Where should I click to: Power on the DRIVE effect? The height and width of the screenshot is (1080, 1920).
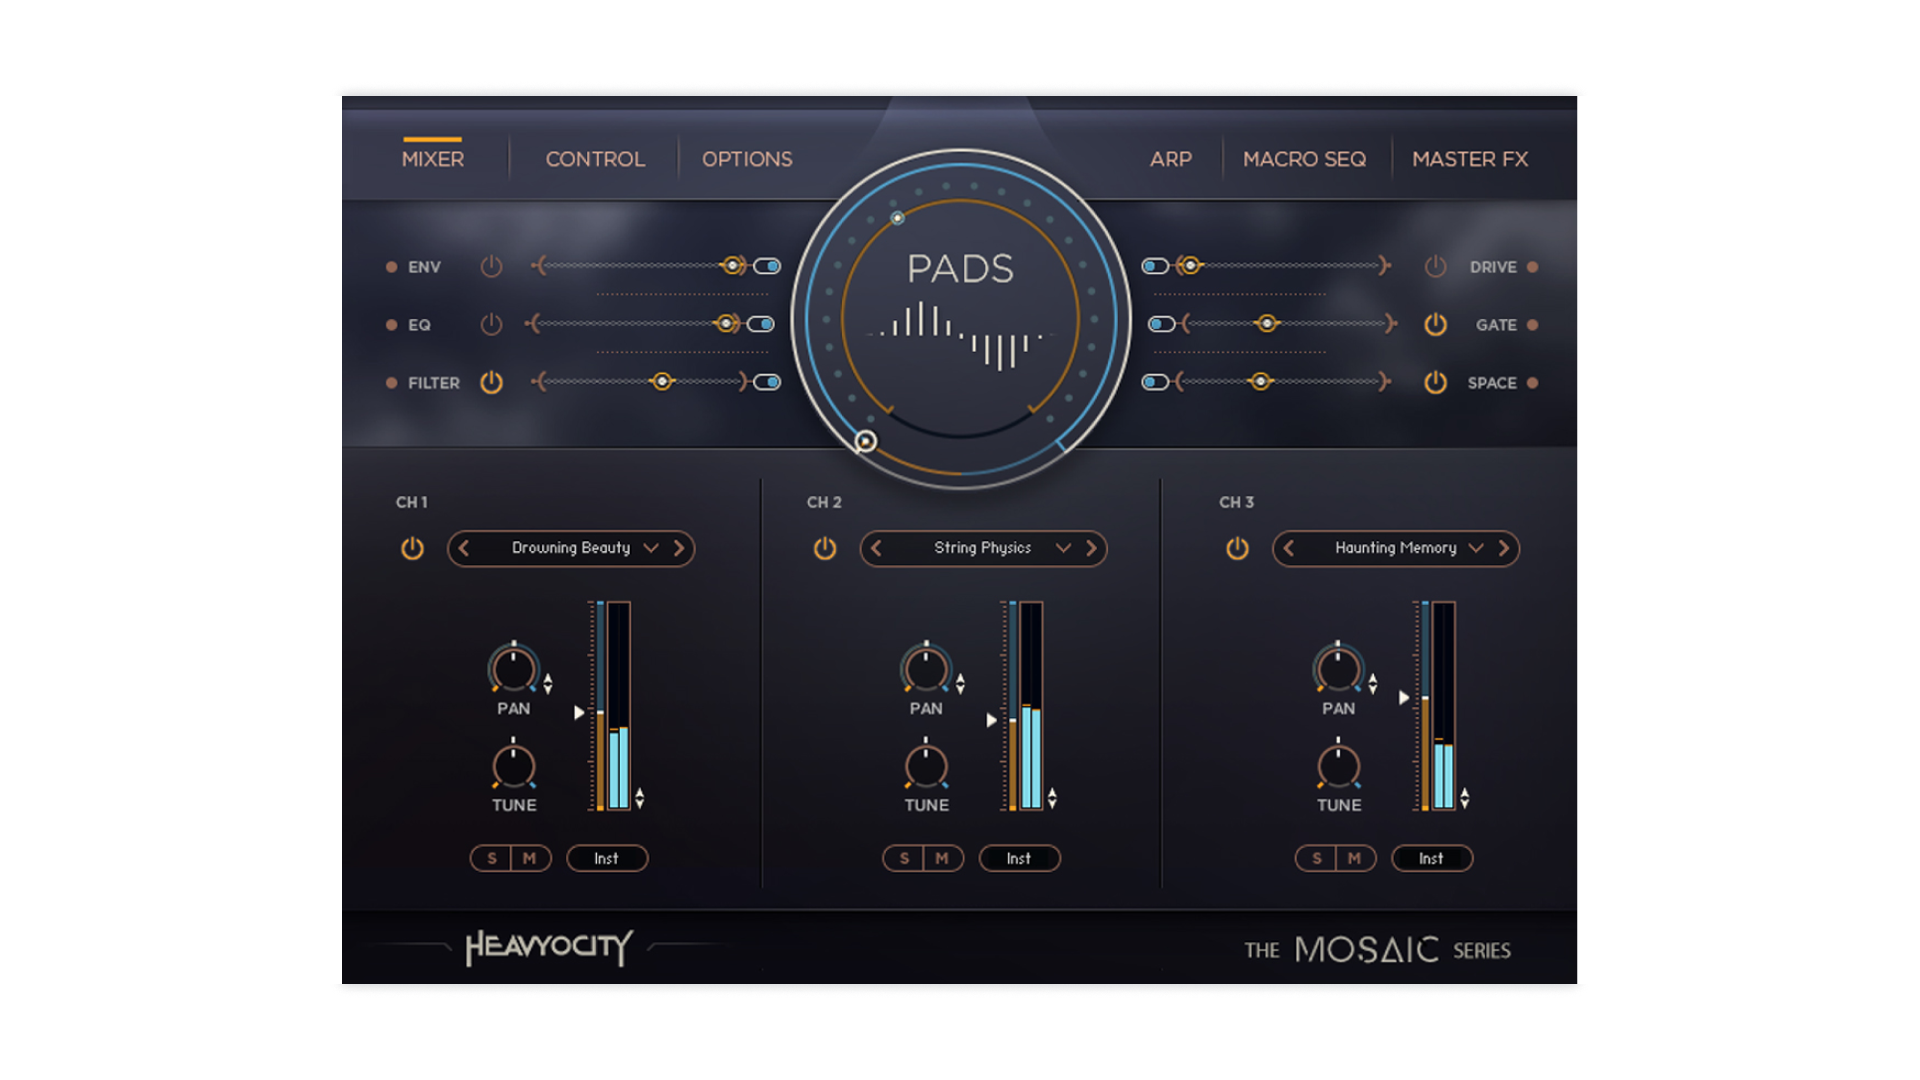1434,267
